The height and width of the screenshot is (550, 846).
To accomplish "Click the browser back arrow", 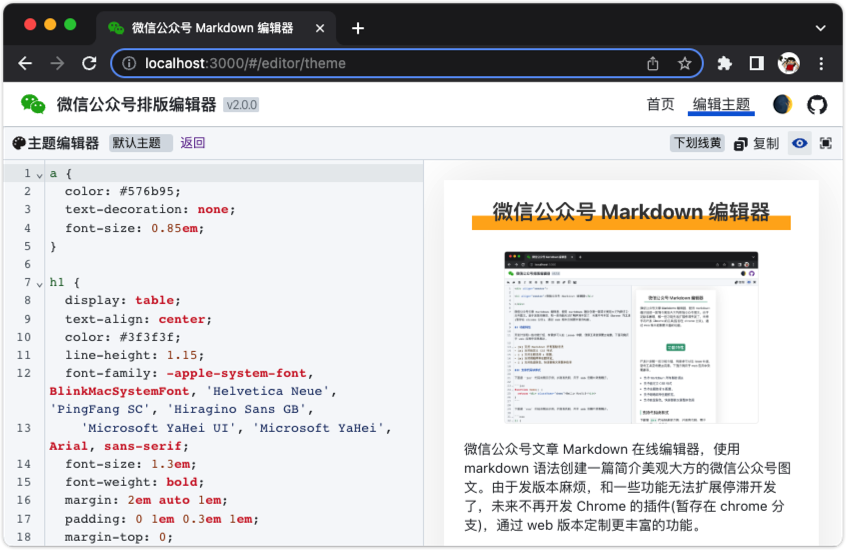I will pos(25,64).
